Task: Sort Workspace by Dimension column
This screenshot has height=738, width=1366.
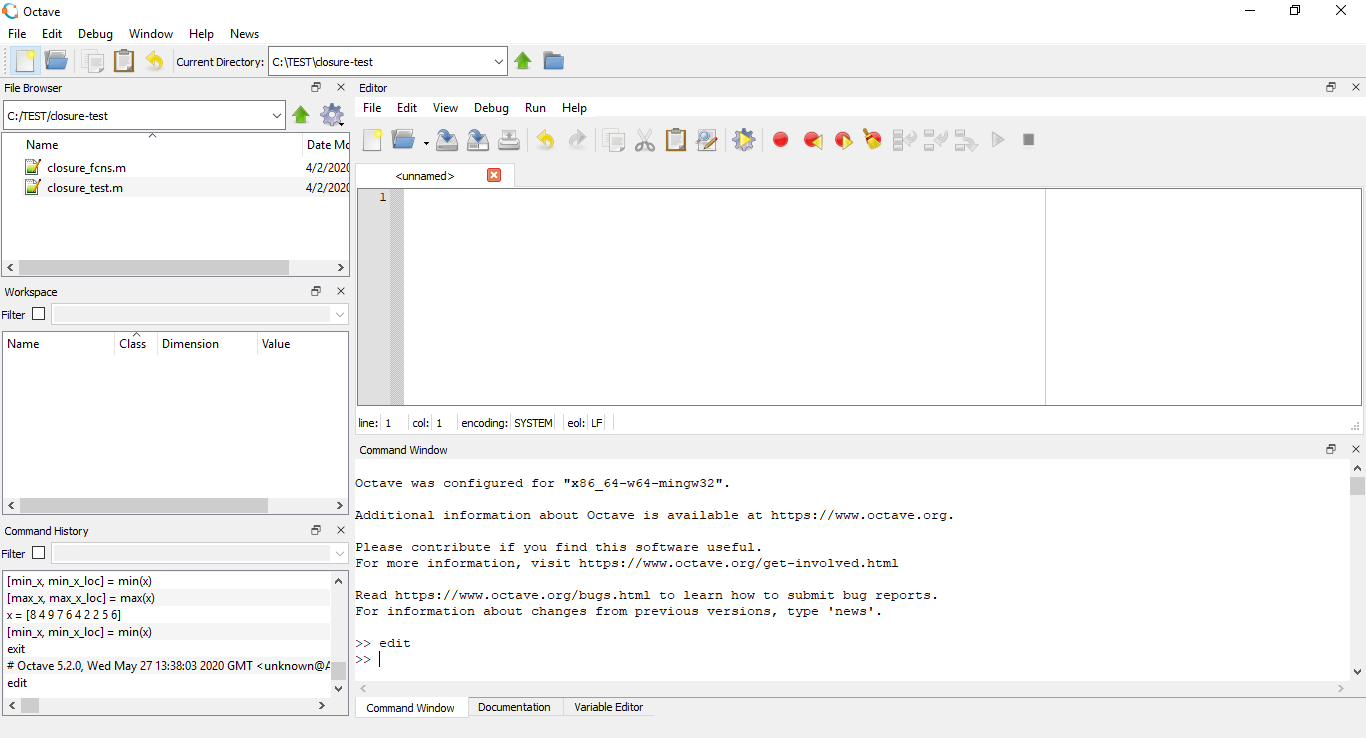Action: pos(190,343)
